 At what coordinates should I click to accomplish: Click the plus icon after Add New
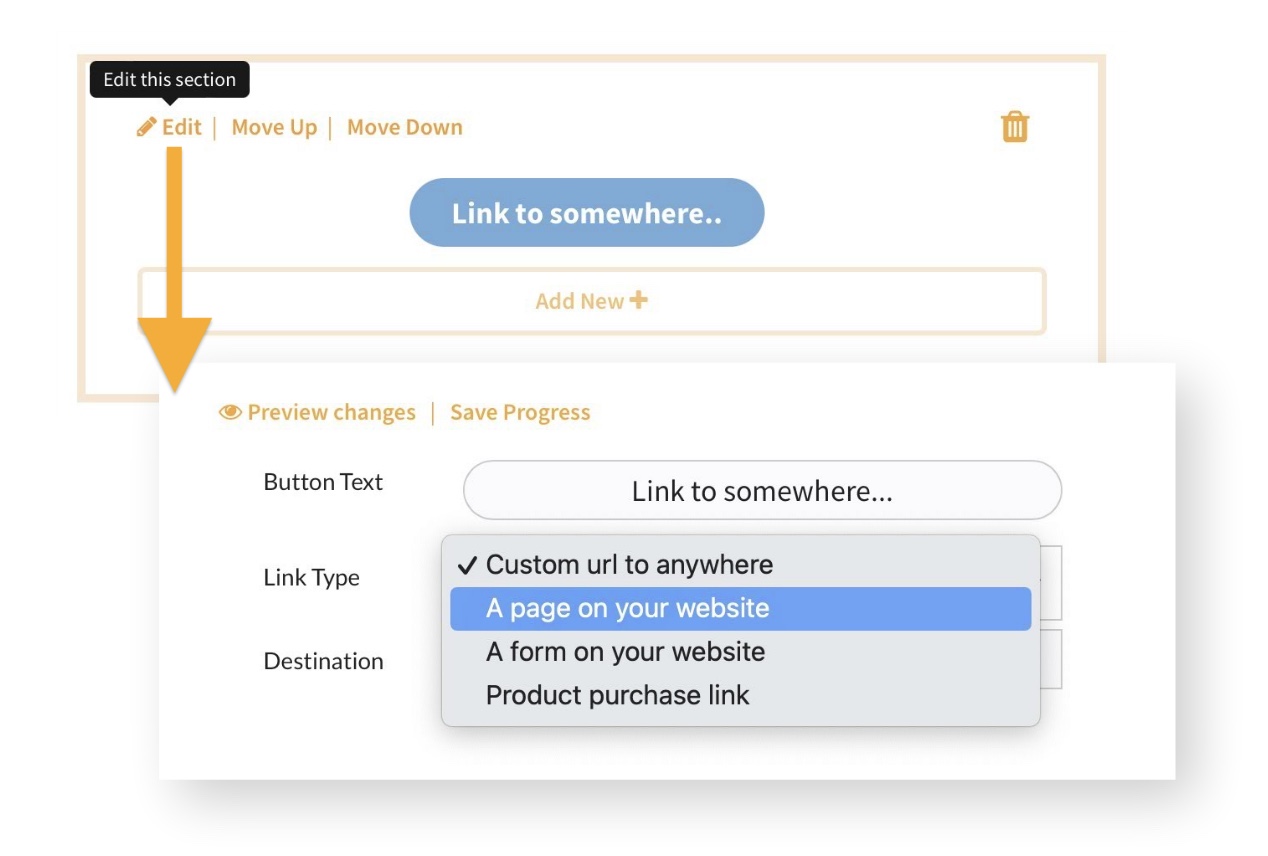click(638, 300)
